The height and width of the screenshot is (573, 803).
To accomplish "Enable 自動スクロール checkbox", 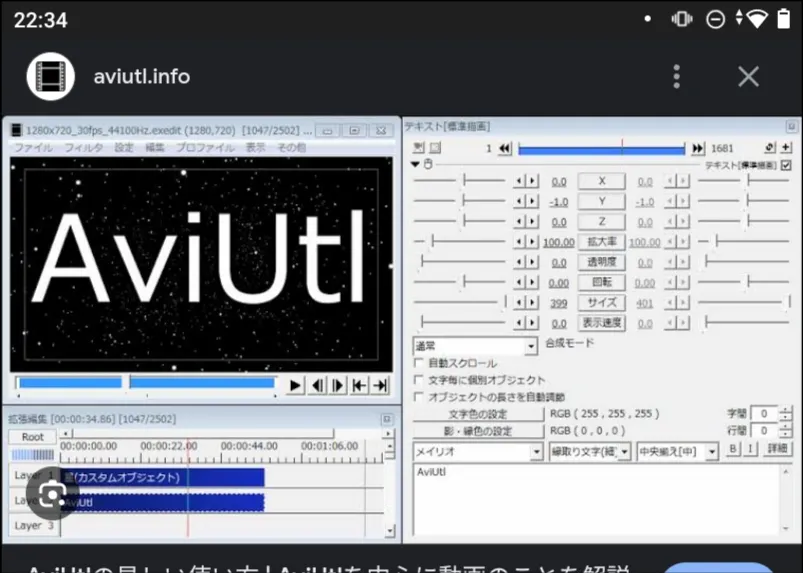I will pyautogui.click(x=419, y=363).
